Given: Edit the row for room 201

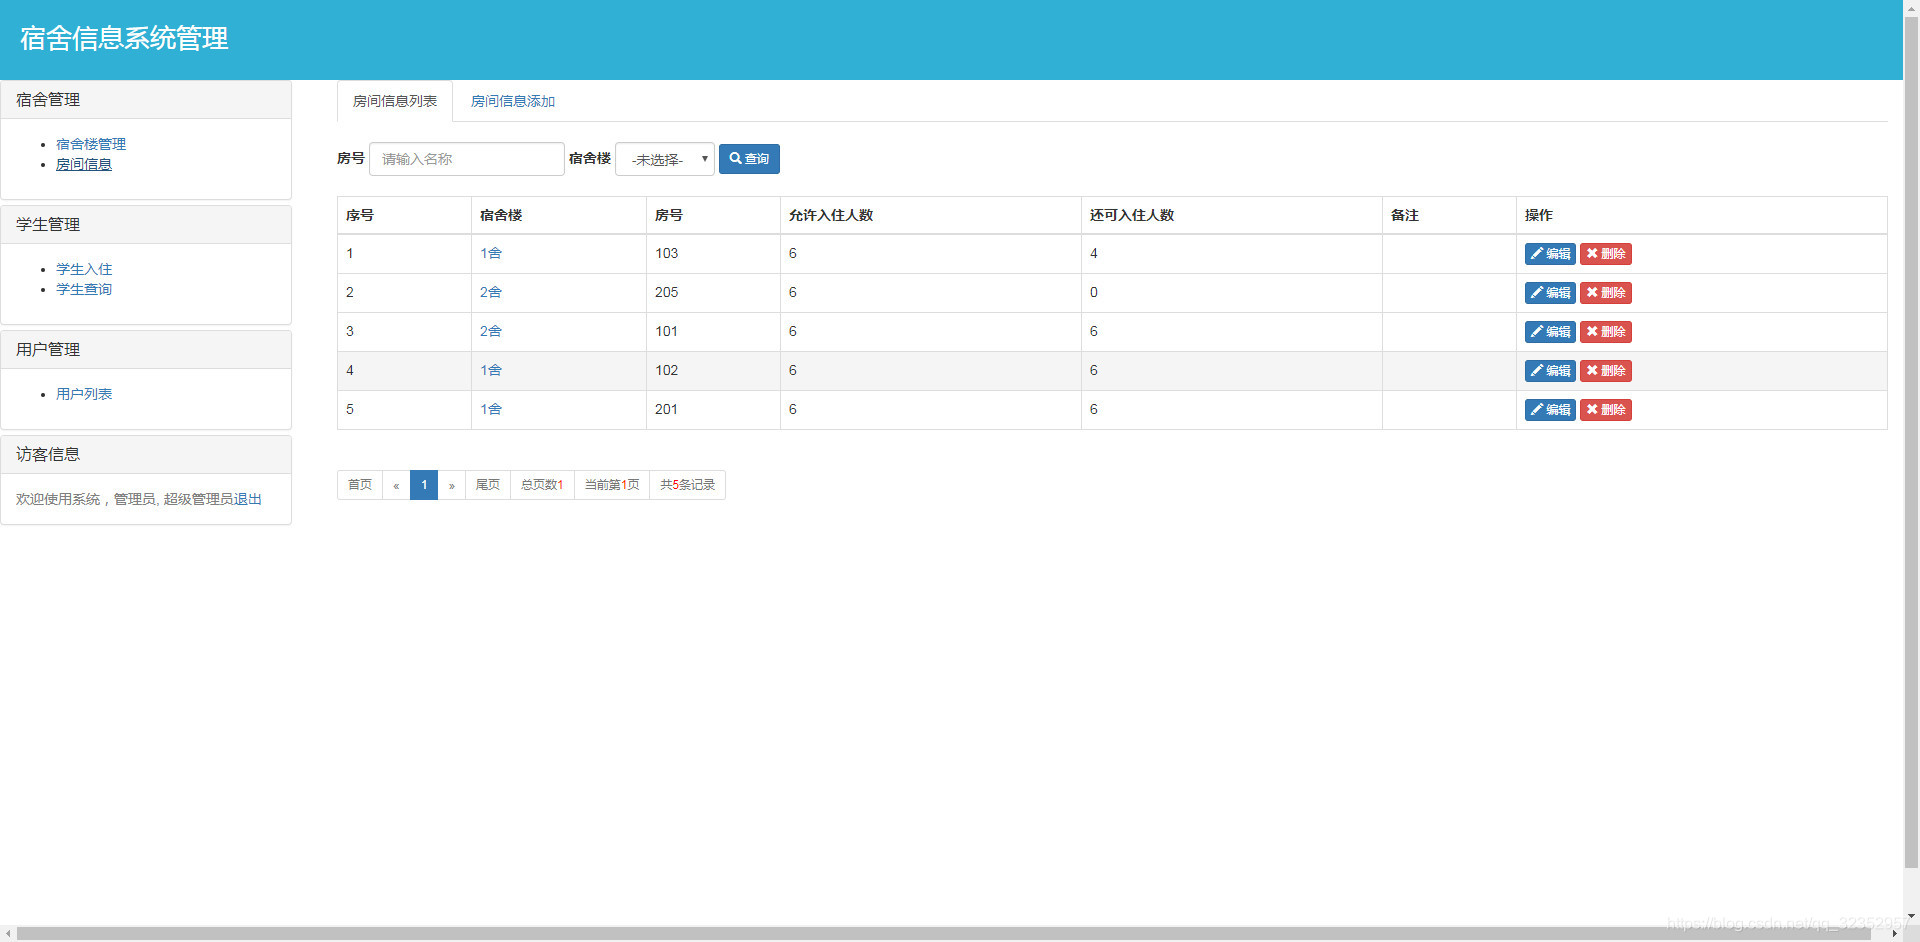Looking at the screenshot, I should (1549, 410).
